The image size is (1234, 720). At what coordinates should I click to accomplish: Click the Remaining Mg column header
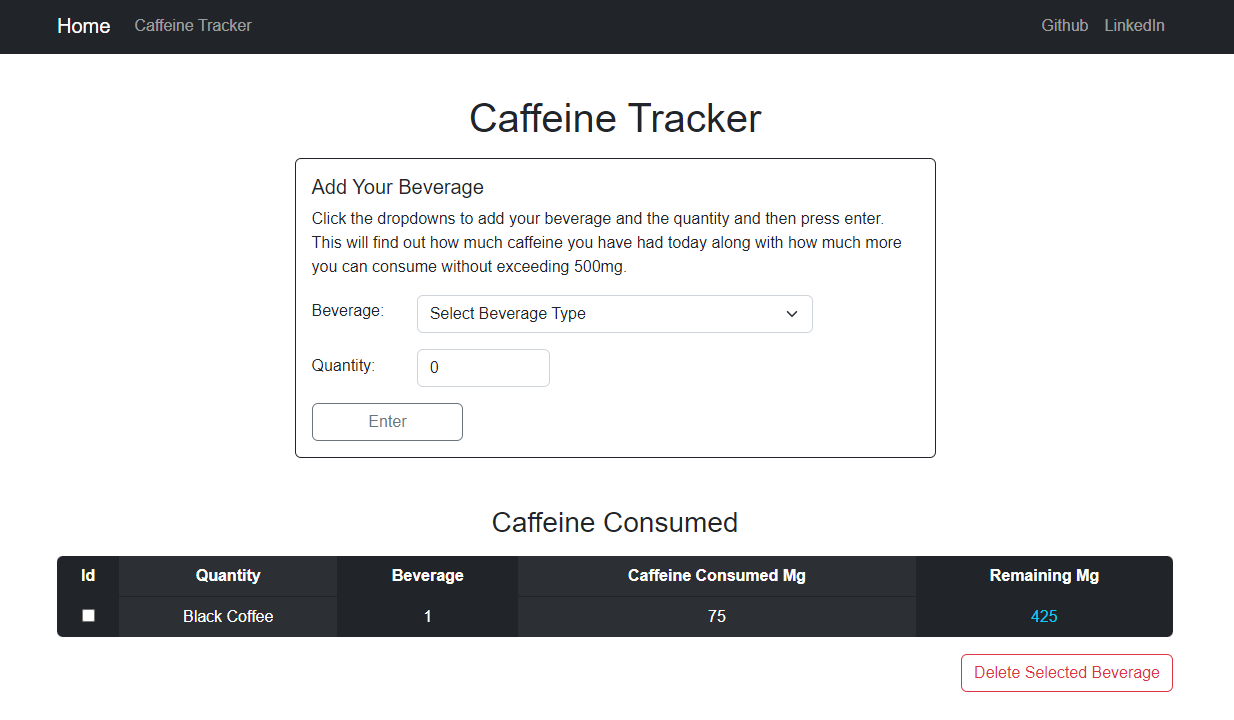click(x=1043, y=575)
